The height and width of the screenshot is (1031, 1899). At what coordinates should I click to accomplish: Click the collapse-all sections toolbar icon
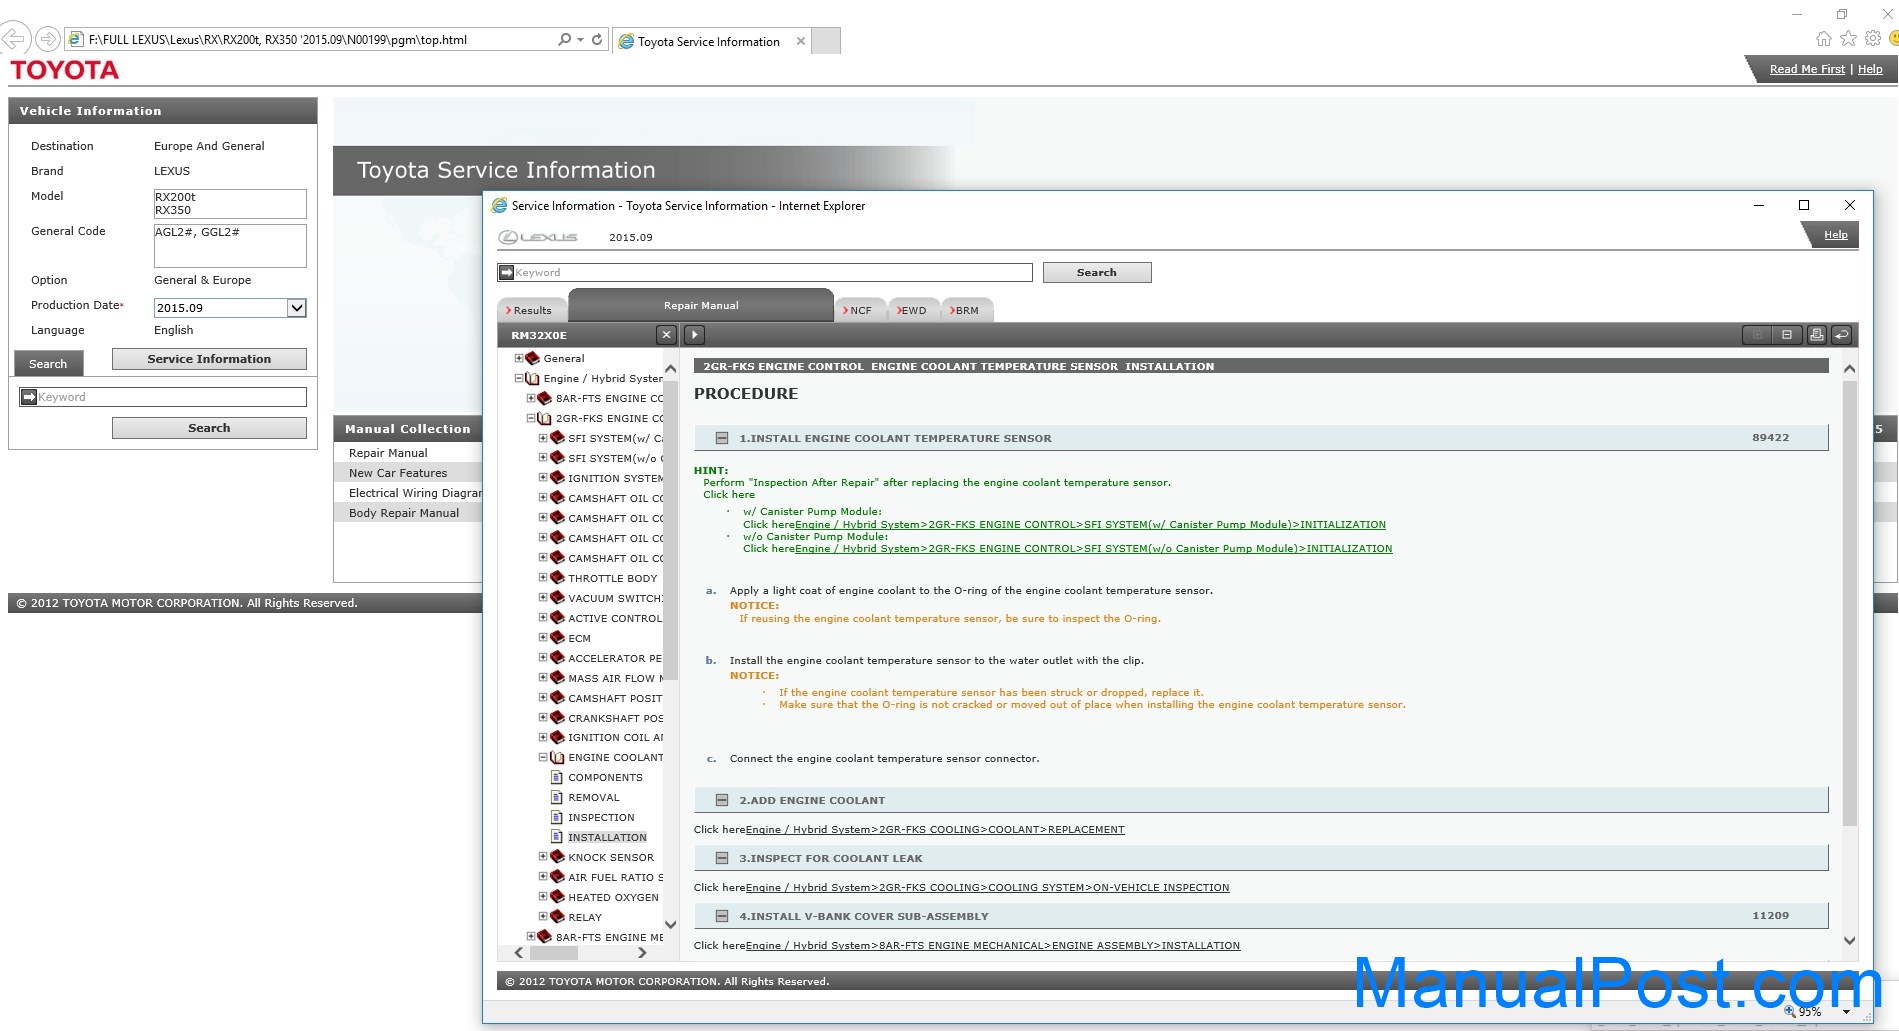[x=1786, y=335]
